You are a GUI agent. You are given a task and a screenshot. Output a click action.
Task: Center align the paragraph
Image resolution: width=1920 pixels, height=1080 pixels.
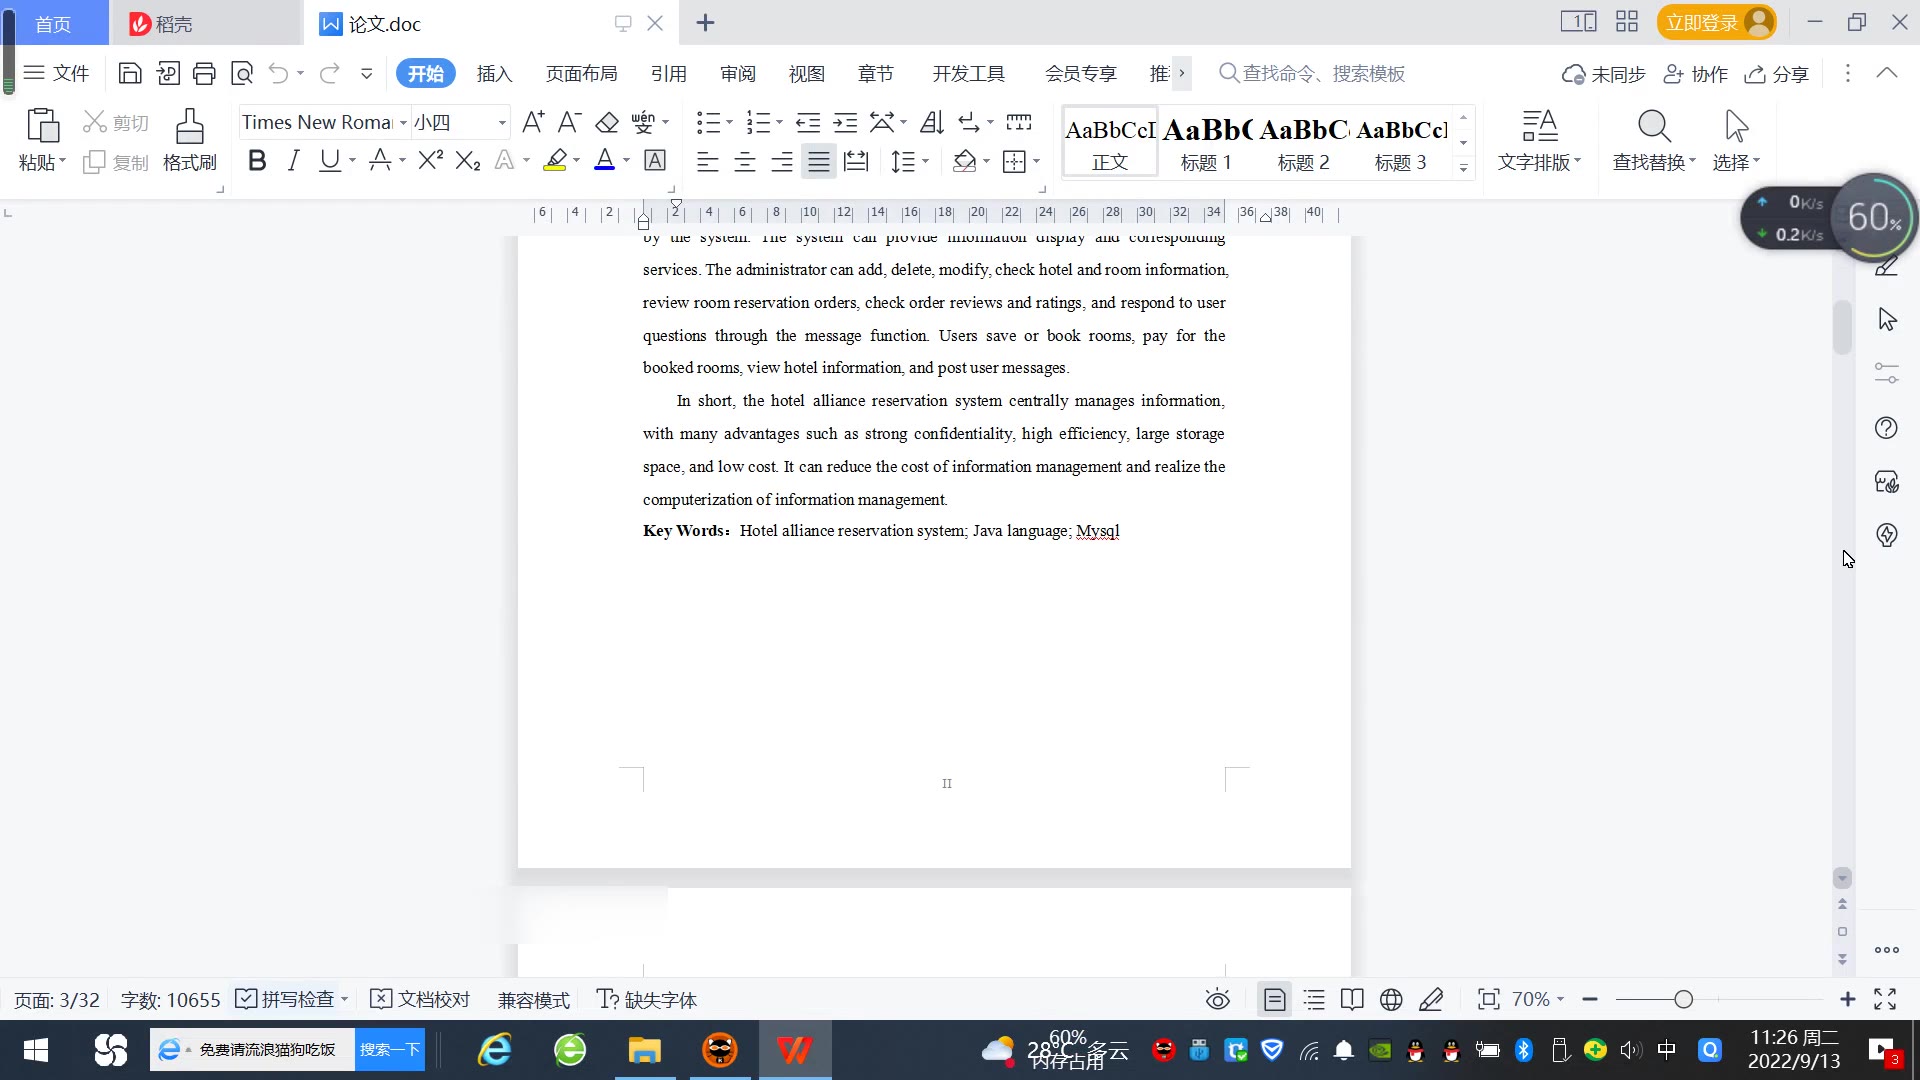coord(745,161)
